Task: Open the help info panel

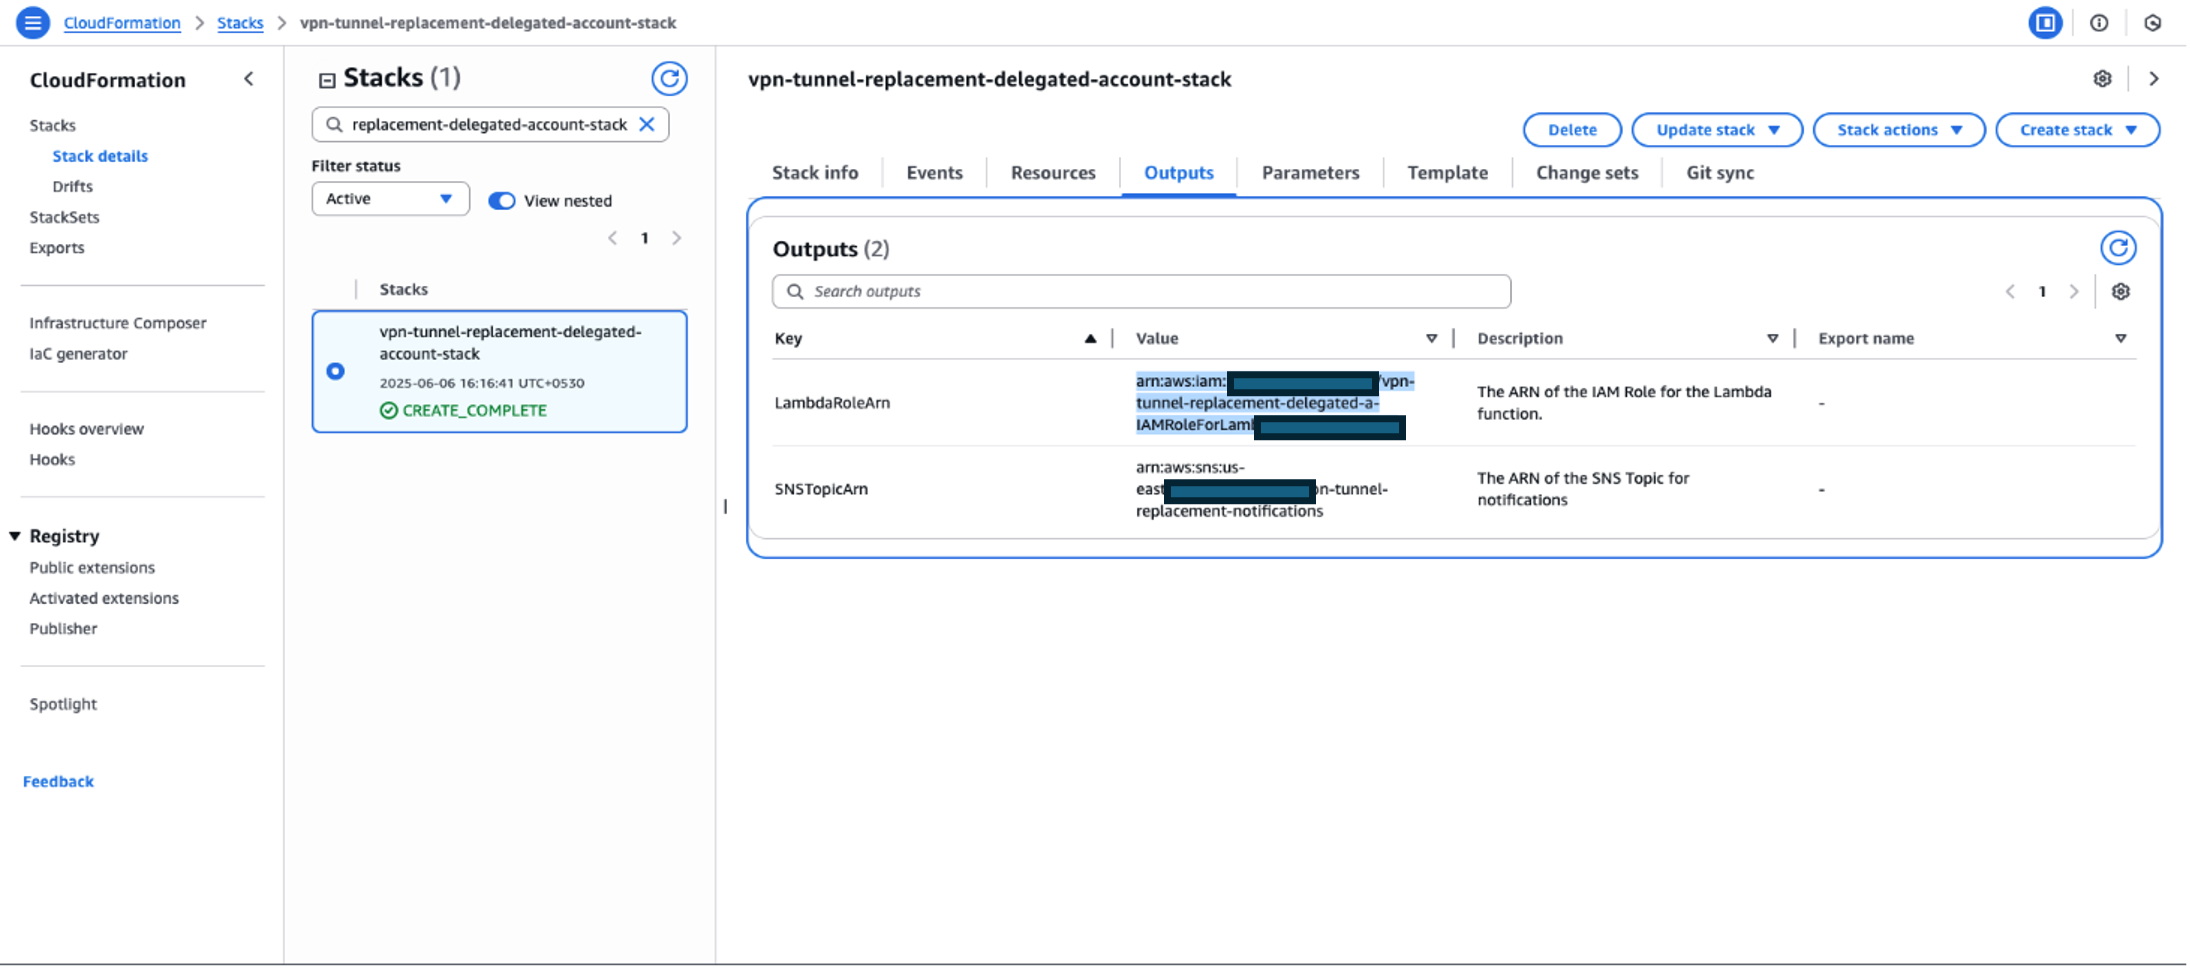Action: pyautogui.click(x=2098, y=22)
